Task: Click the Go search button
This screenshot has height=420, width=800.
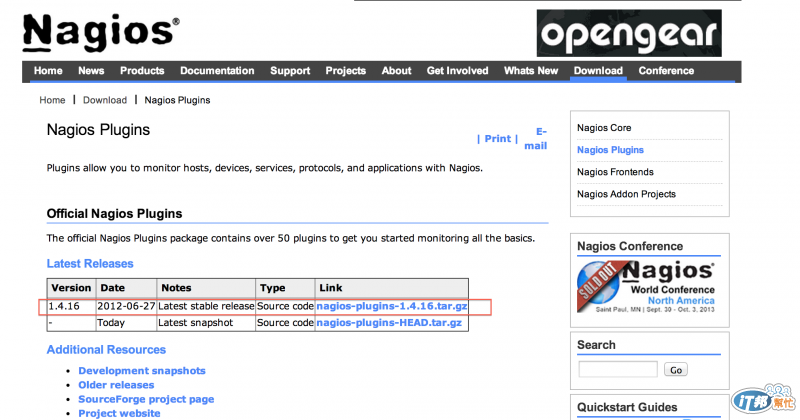Action: click(x=676, y=370)
